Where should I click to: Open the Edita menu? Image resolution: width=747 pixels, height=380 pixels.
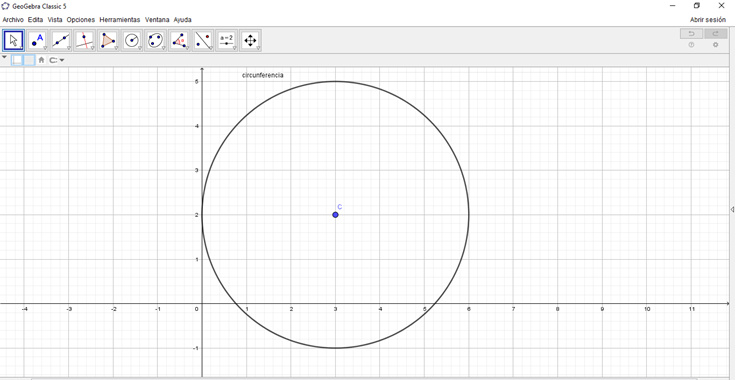click(x=35, y=20)
